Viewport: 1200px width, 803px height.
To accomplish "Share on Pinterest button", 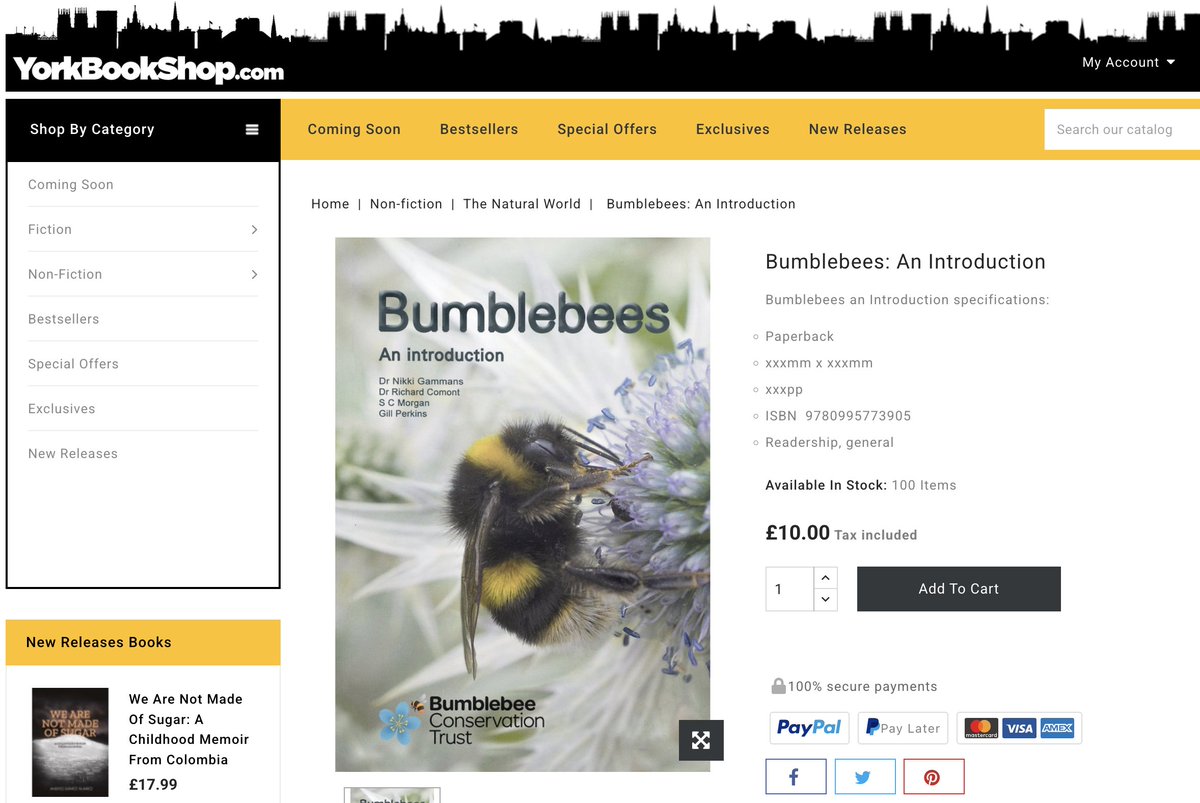I will click(934, 777).
